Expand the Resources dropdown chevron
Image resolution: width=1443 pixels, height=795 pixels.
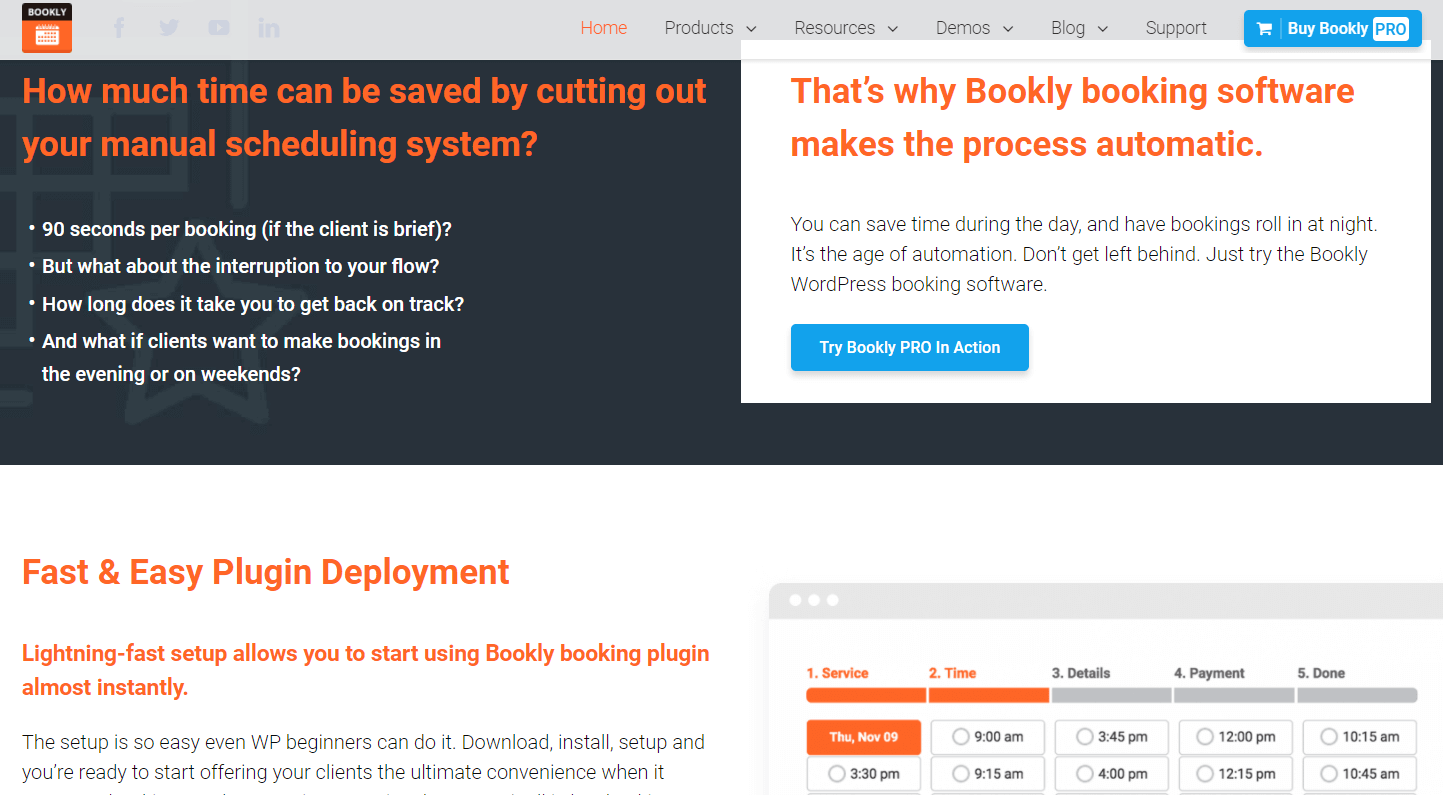click(893, 29)
